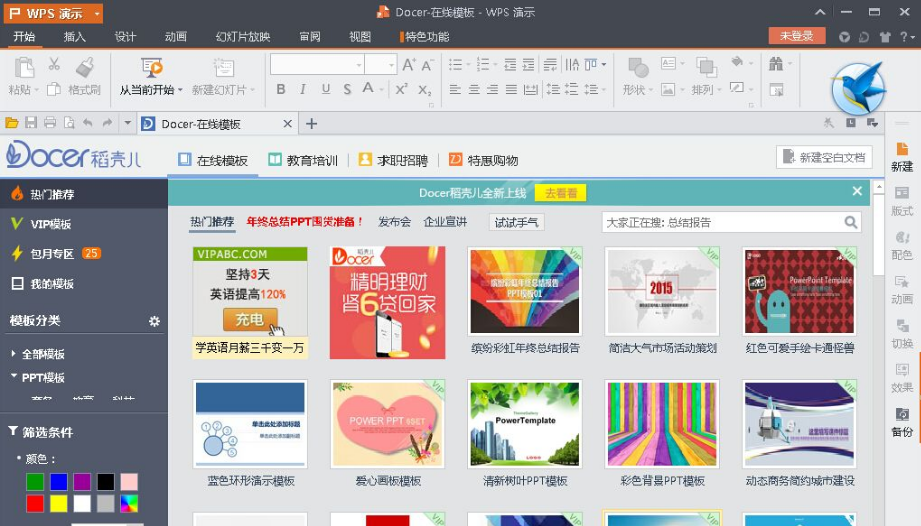This screenshot has width=921, height=526.
Task: Open the 幻灯片放映 ribbon tab
Action: click(243, 36)
